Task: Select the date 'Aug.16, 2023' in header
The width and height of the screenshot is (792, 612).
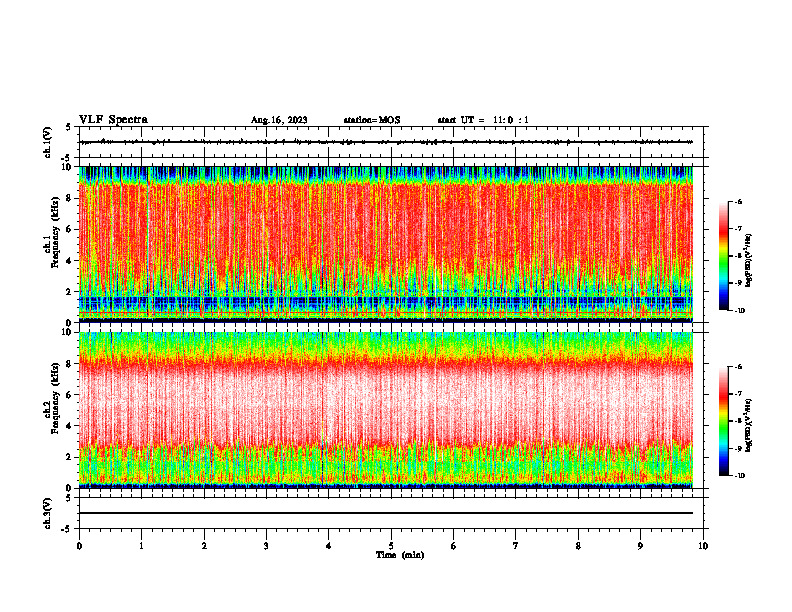Action: [x=279, y=120]
